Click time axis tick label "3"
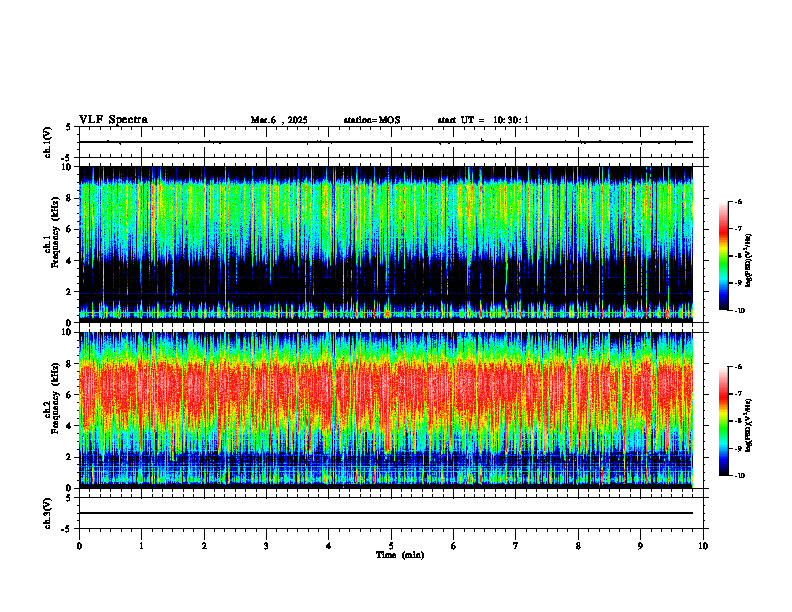This screenshot has width=792, height=612. (266, 546)
